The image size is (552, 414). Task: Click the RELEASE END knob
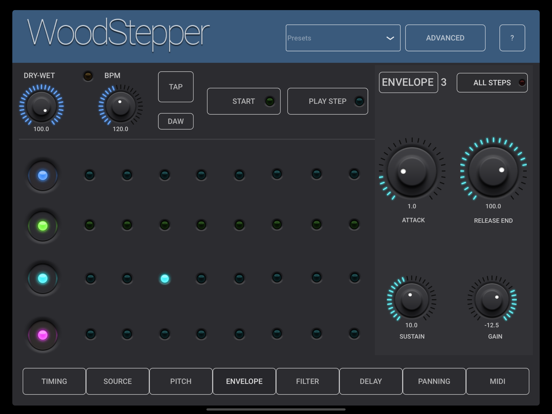click(493, 170)
